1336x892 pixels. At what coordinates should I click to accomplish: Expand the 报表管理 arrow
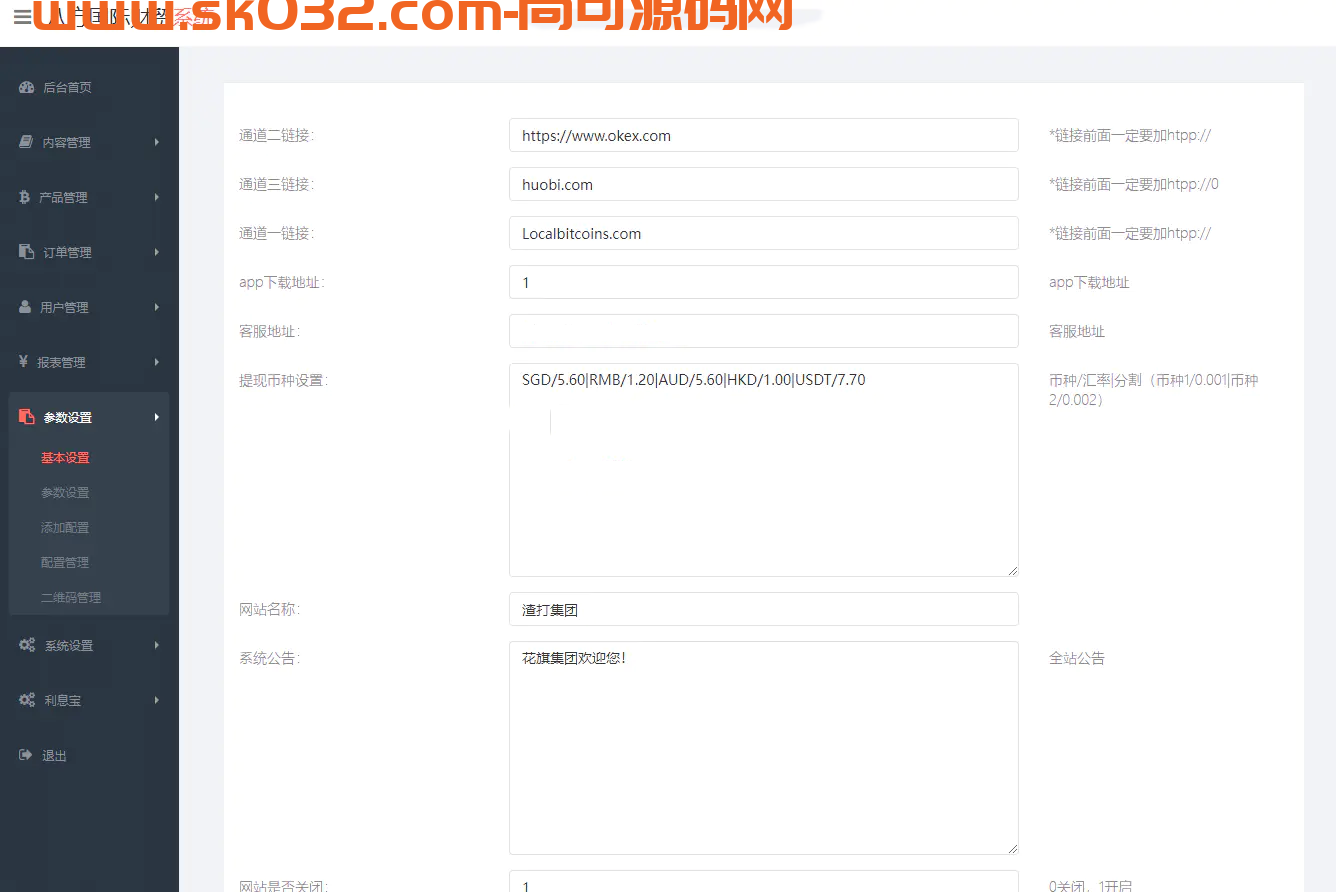coord(157,362)
